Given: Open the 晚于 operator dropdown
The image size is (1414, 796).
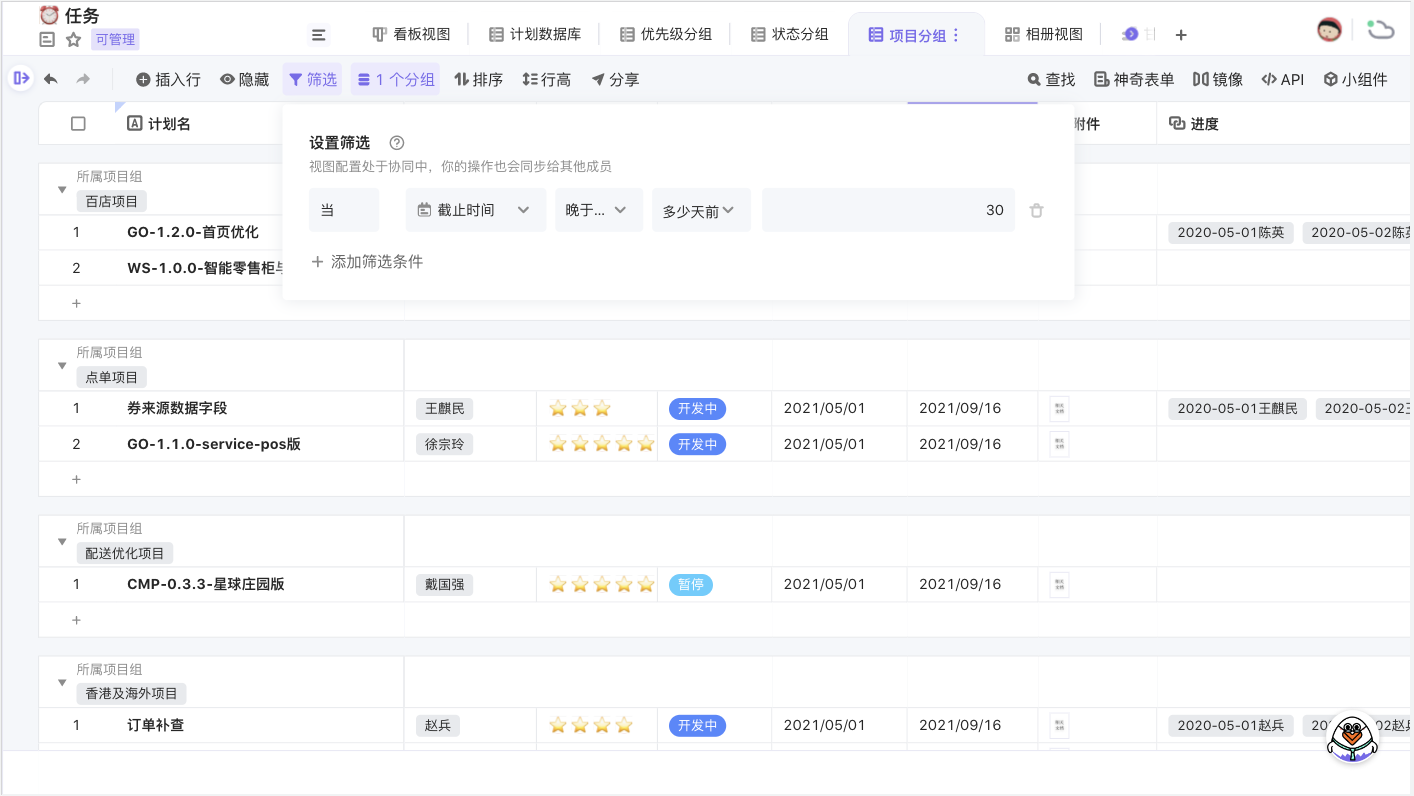Looking at the screenshot, I should pos(598,210).
